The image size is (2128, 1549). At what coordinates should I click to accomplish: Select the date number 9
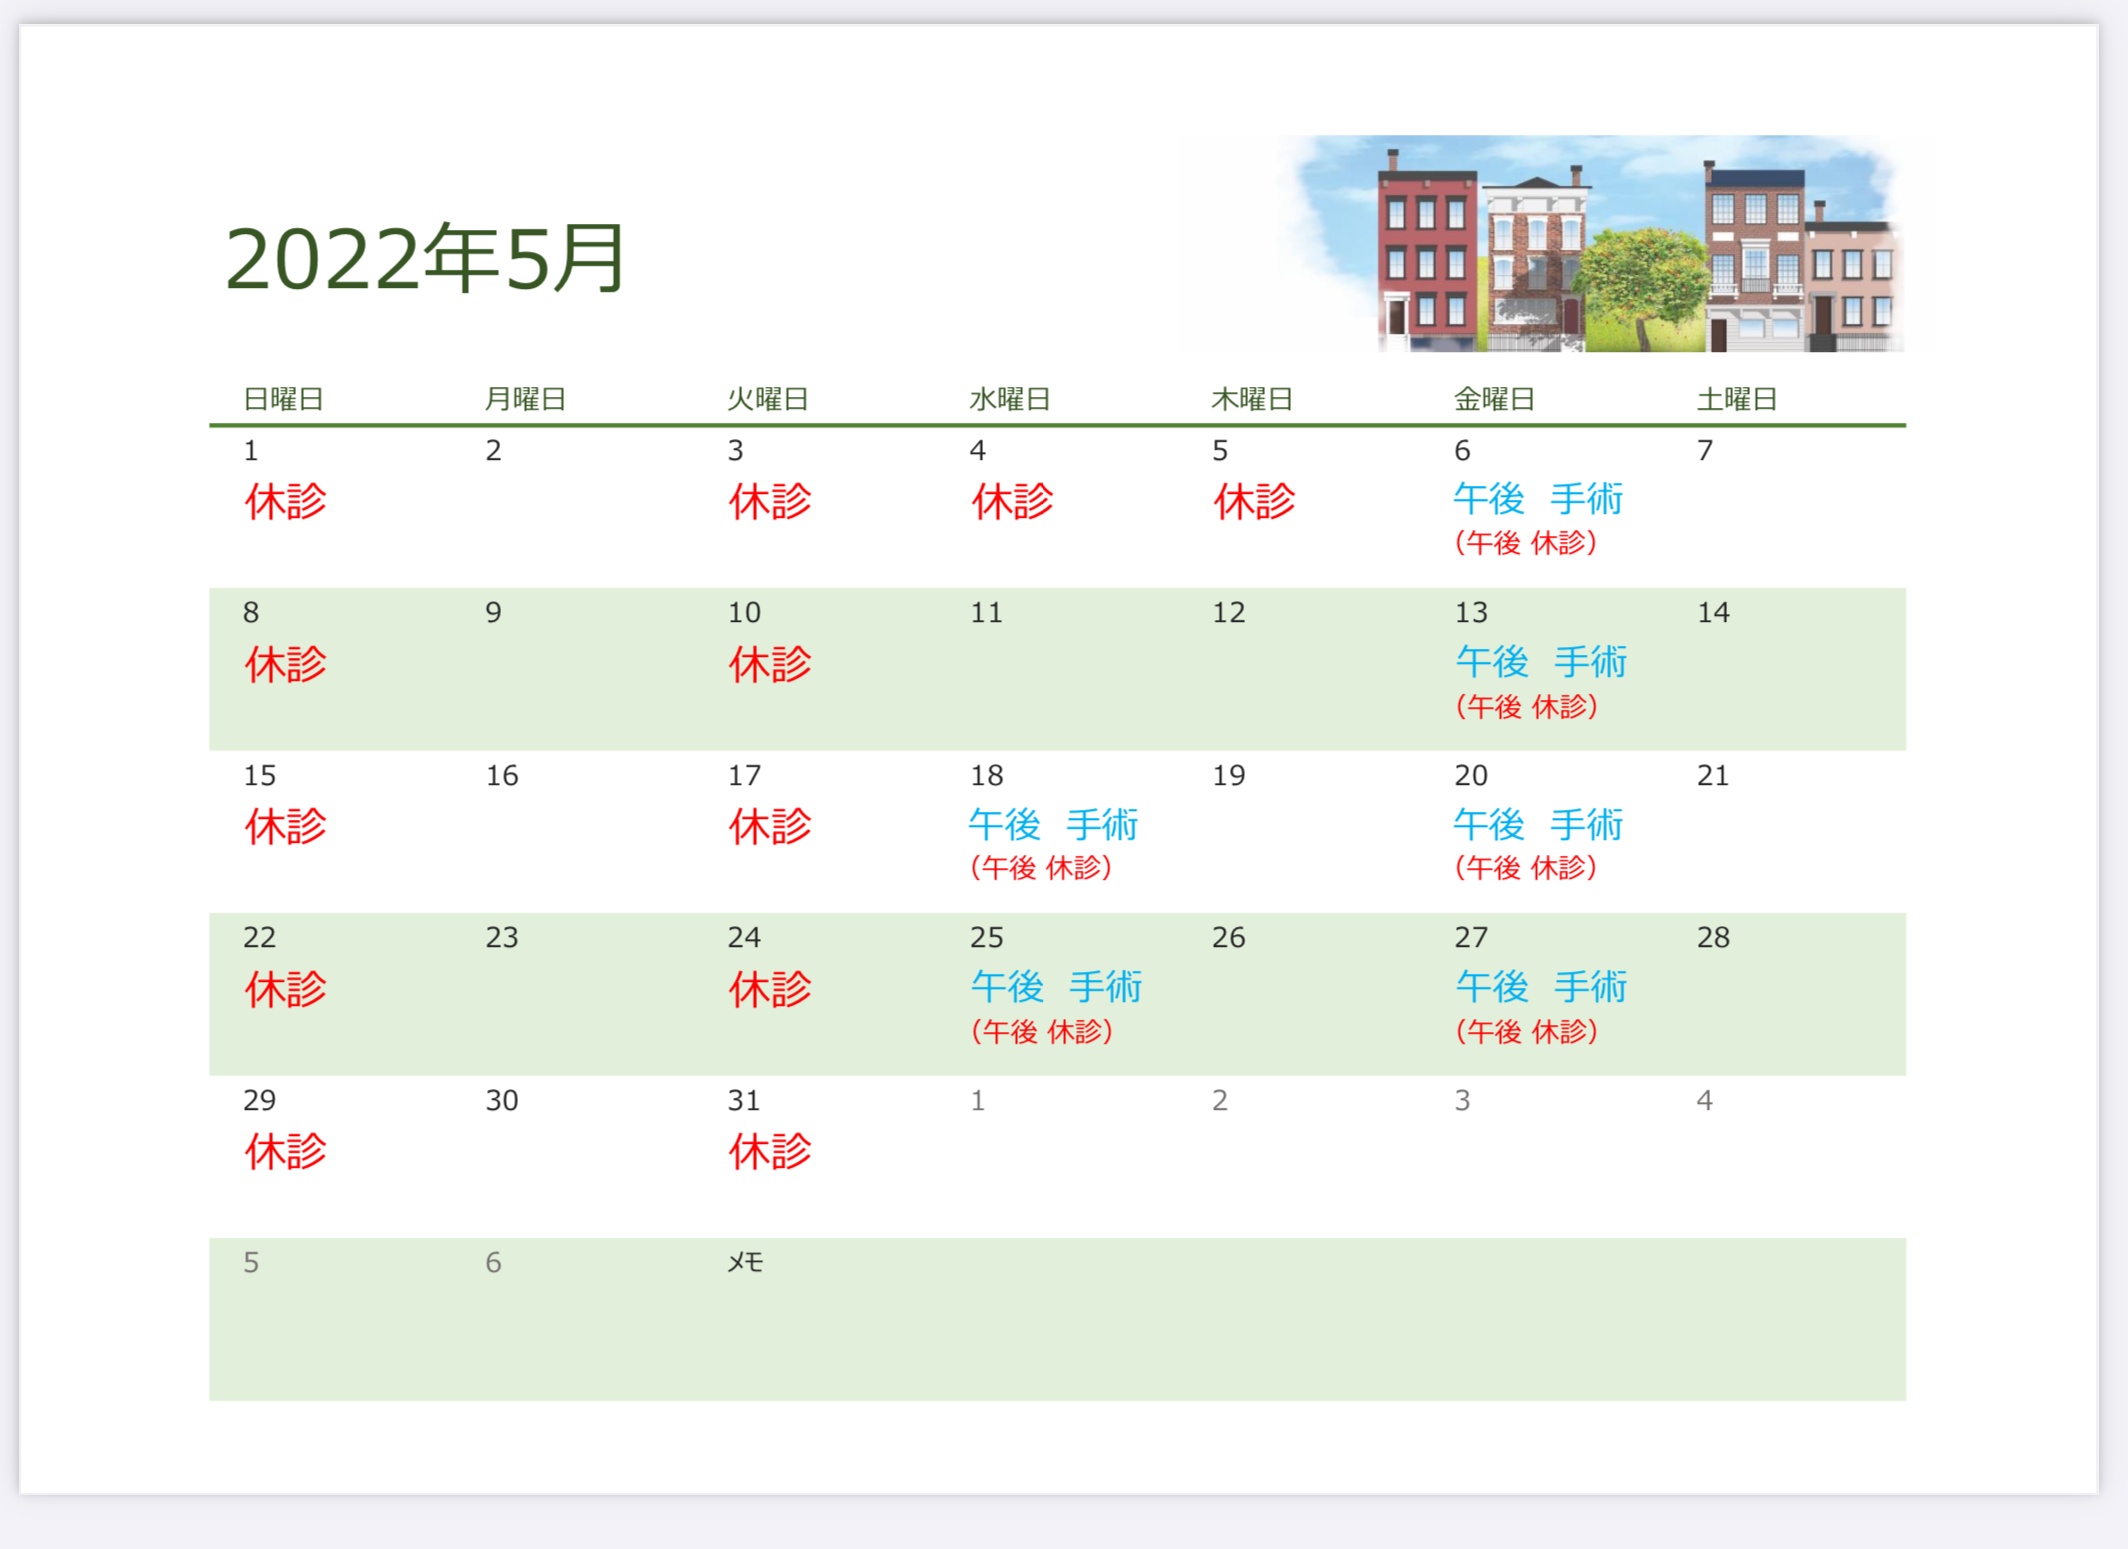pos(493,612)
